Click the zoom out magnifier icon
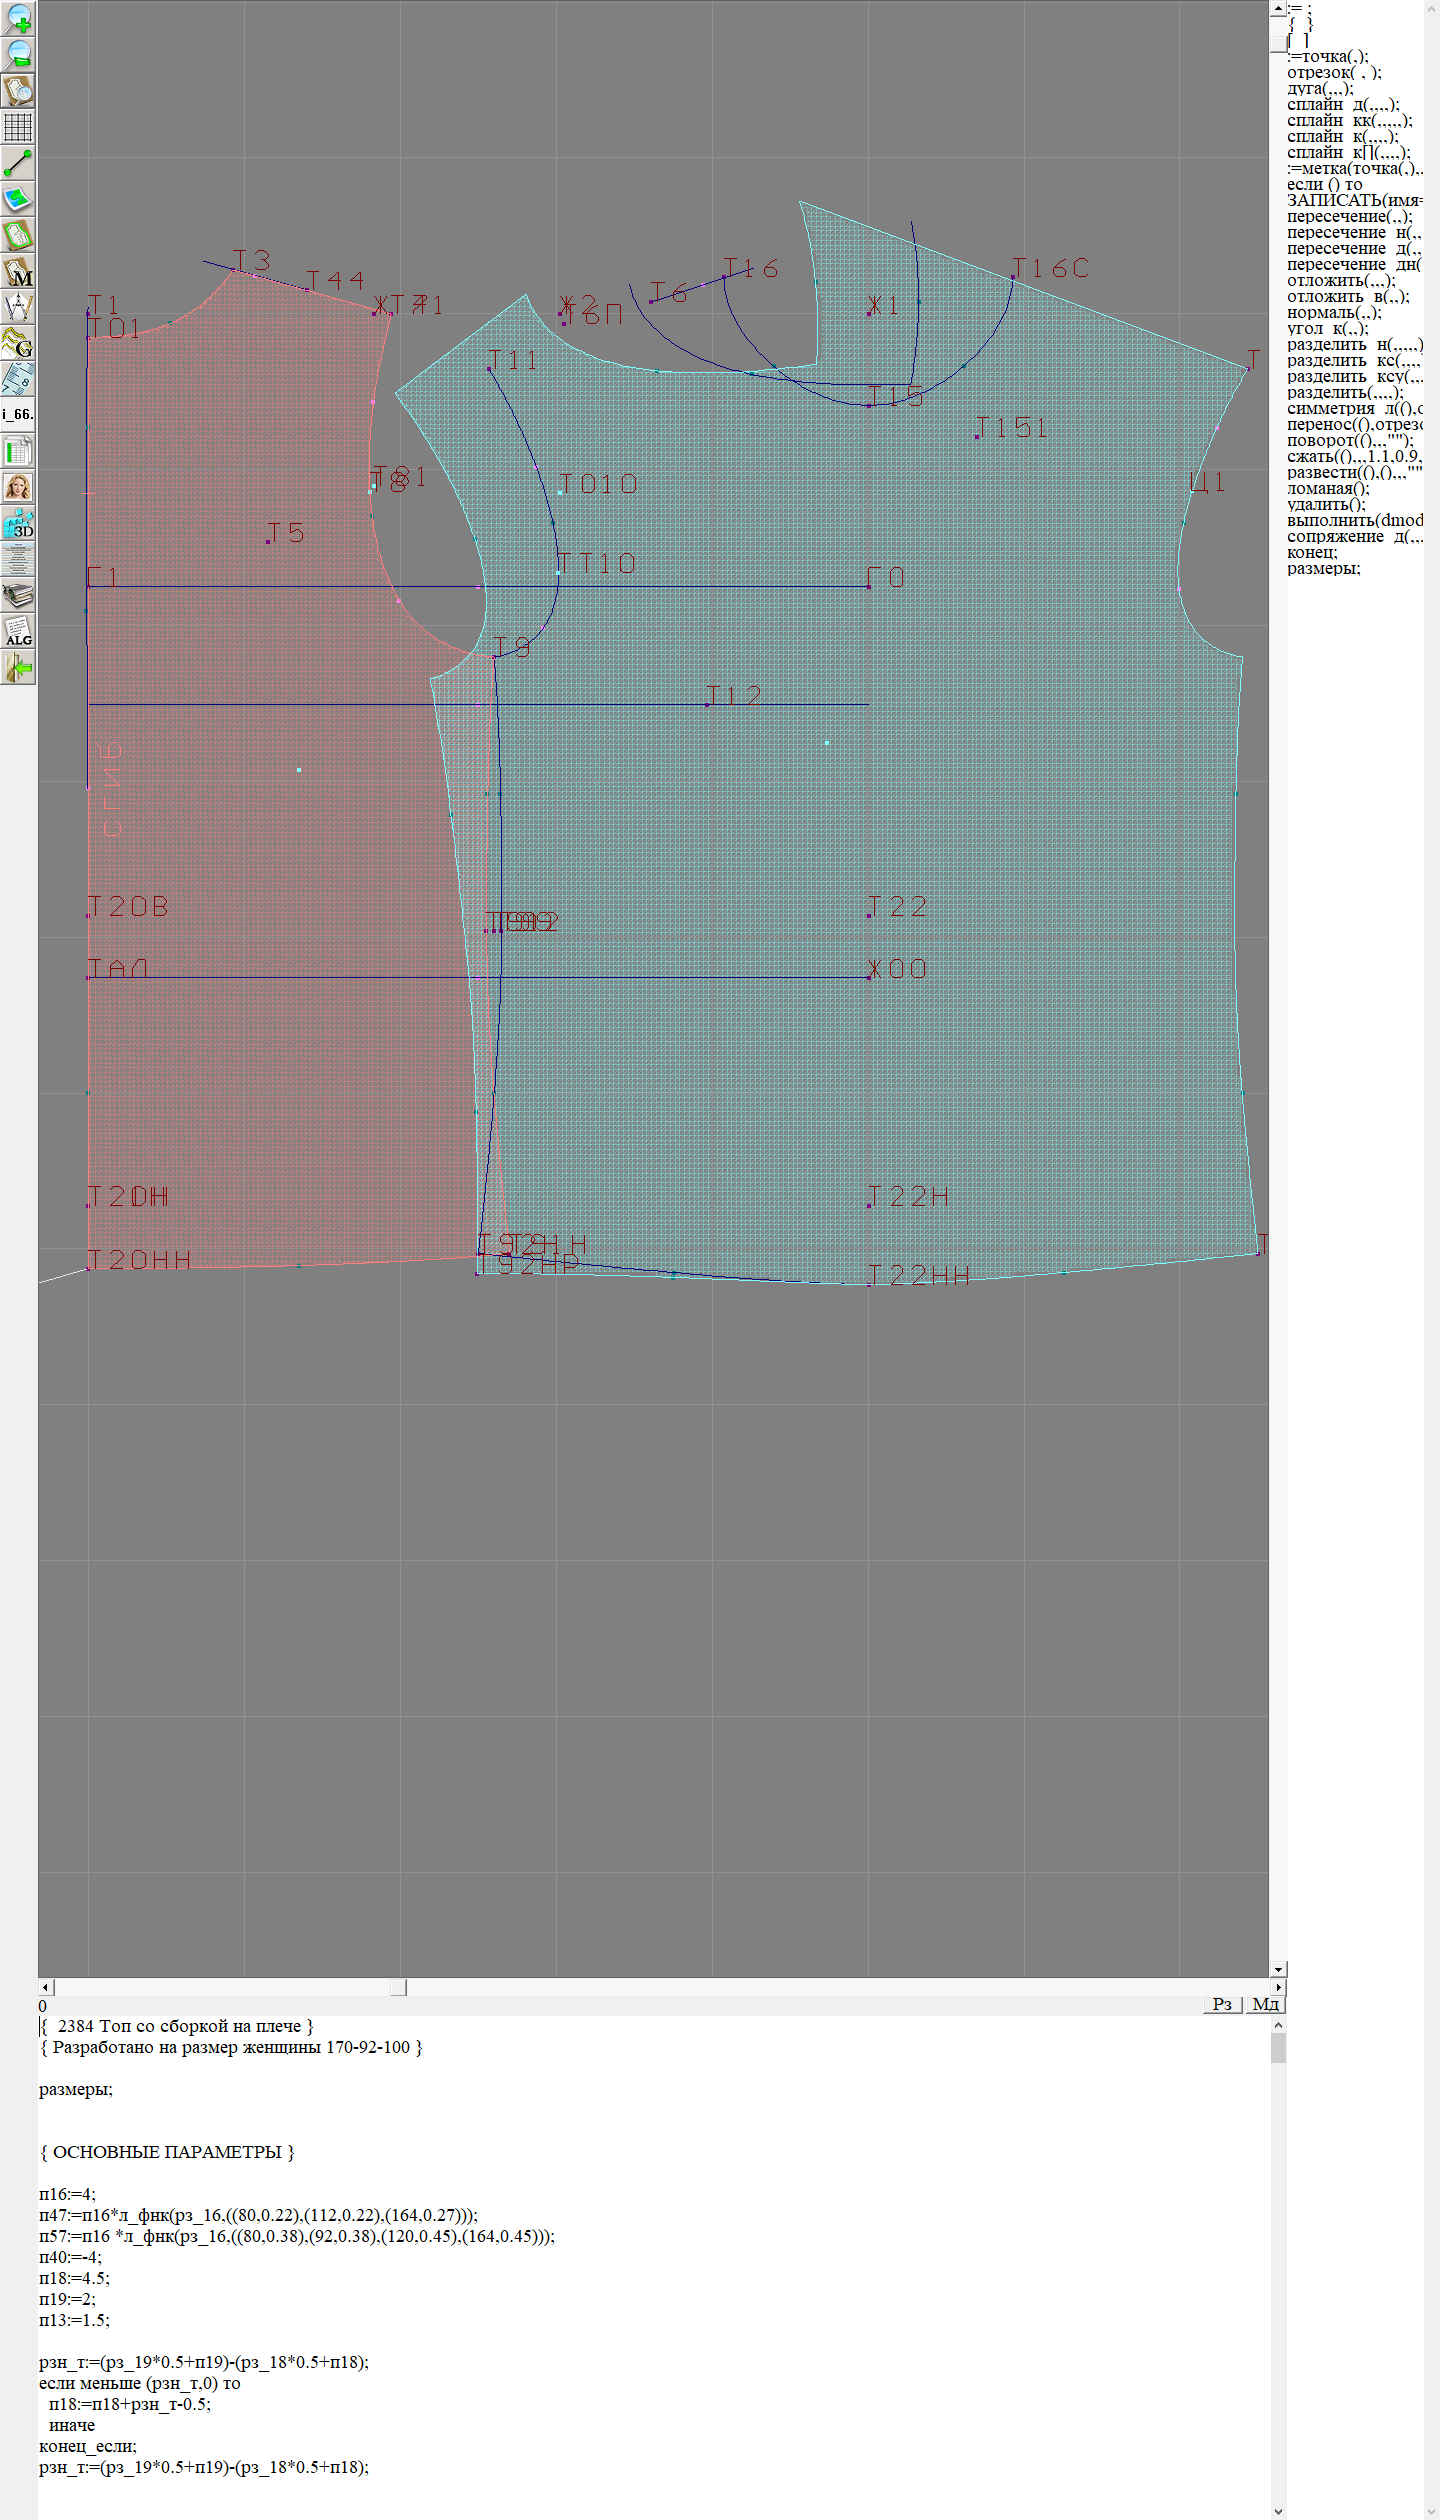The height and width of the screenshot is (2520, 1440). click(18, 55)
